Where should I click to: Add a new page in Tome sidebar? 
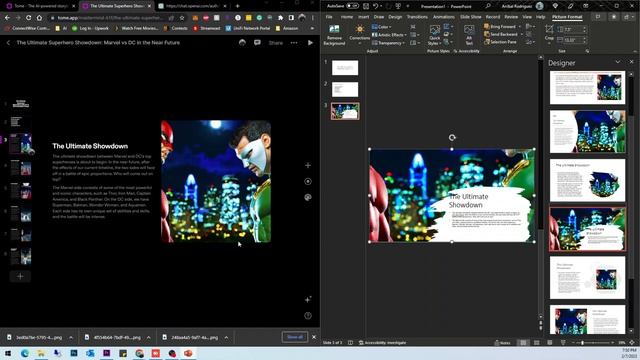click(x=20, y=276)
